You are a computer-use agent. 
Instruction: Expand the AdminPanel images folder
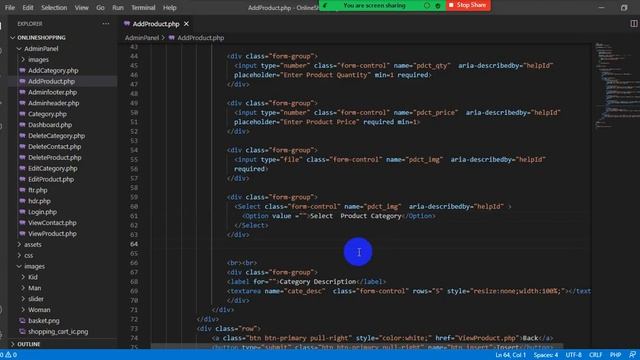pos(38,60)
